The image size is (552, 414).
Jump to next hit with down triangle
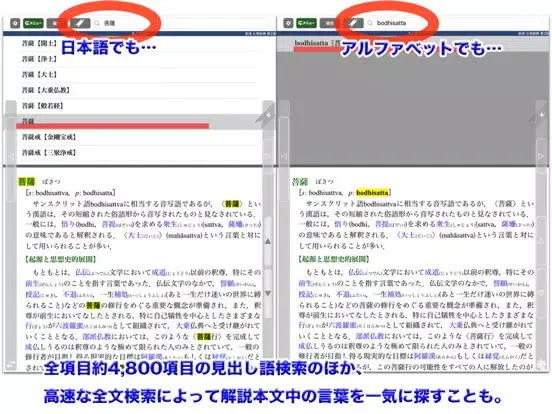268,293
